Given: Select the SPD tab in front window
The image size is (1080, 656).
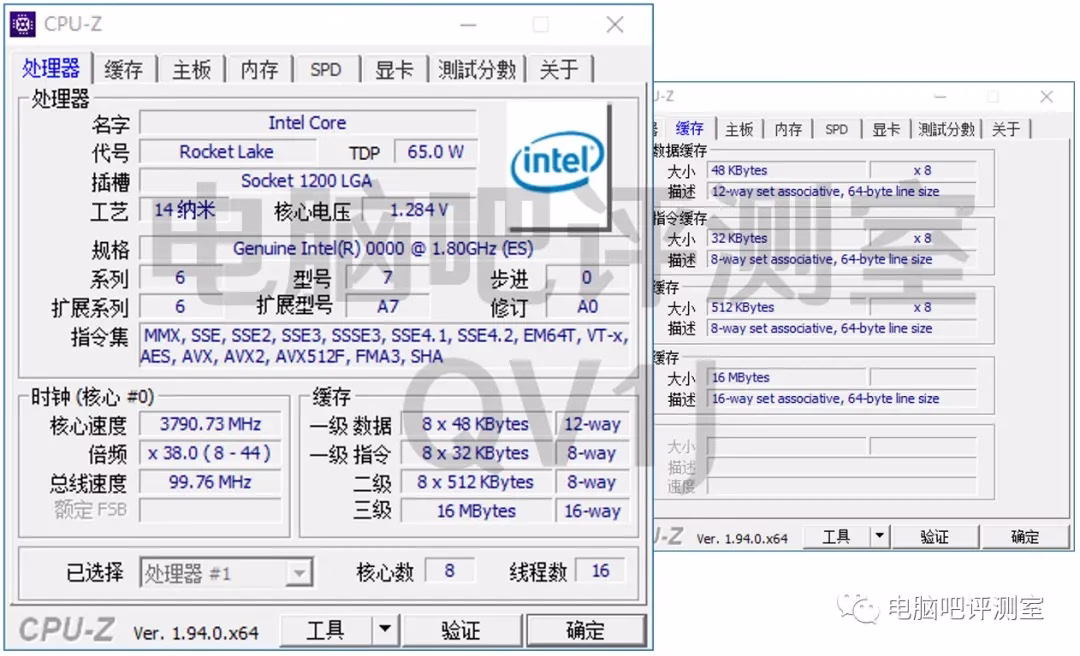Looking at the screenshot, I should click(x=326, y=69).
